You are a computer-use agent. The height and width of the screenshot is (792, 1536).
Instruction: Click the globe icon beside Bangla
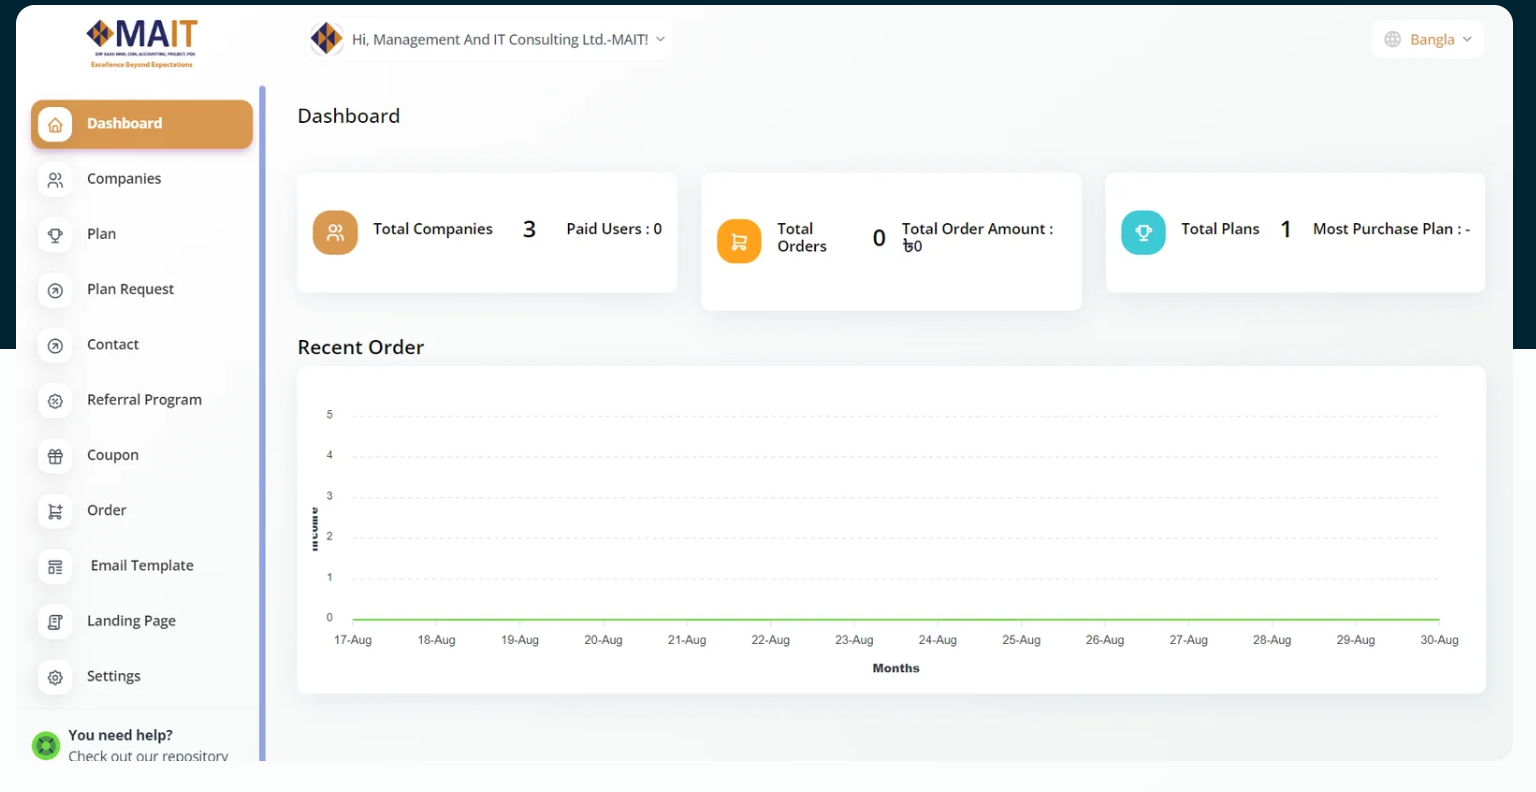pos(1392,39)
